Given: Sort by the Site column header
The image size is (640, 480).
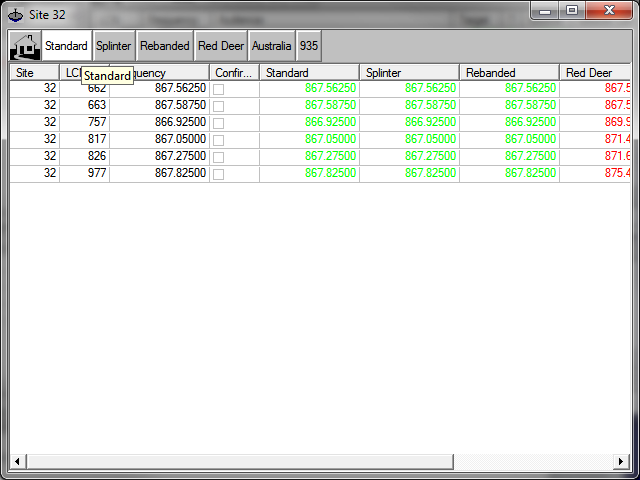Looking at the screenshot, I should pyautogui.click(x=34, y=73).
